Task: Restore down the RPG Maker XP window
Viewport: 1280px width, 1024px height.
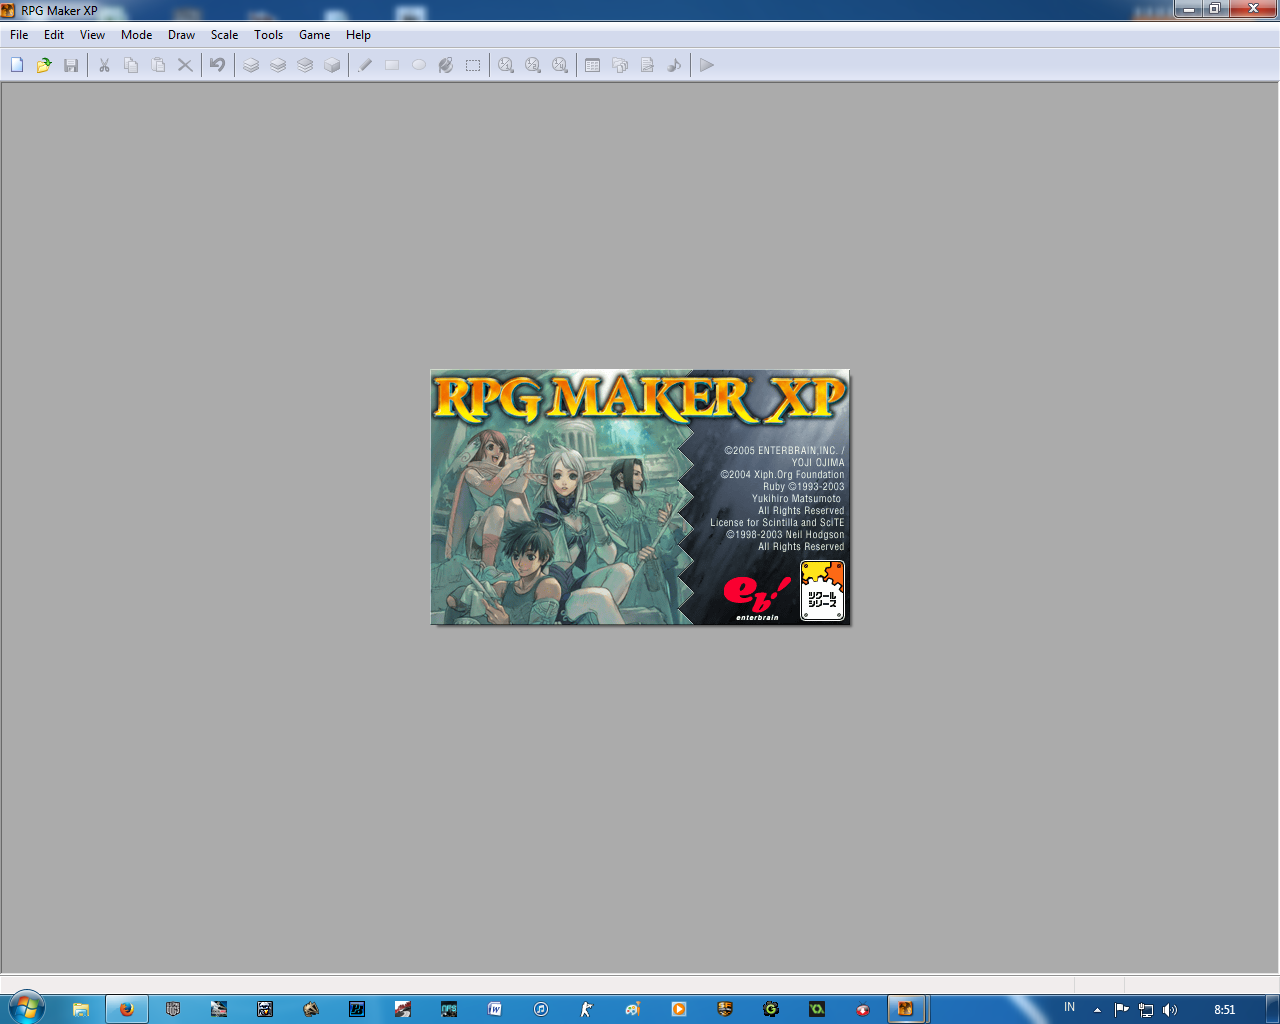Action: pyautogui.click(x=1215, y=9)
